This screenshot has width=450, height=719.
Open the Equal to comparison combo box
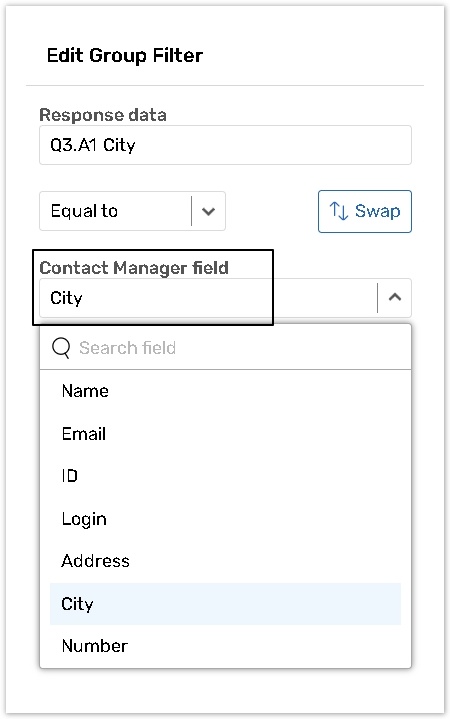point(132,211)
